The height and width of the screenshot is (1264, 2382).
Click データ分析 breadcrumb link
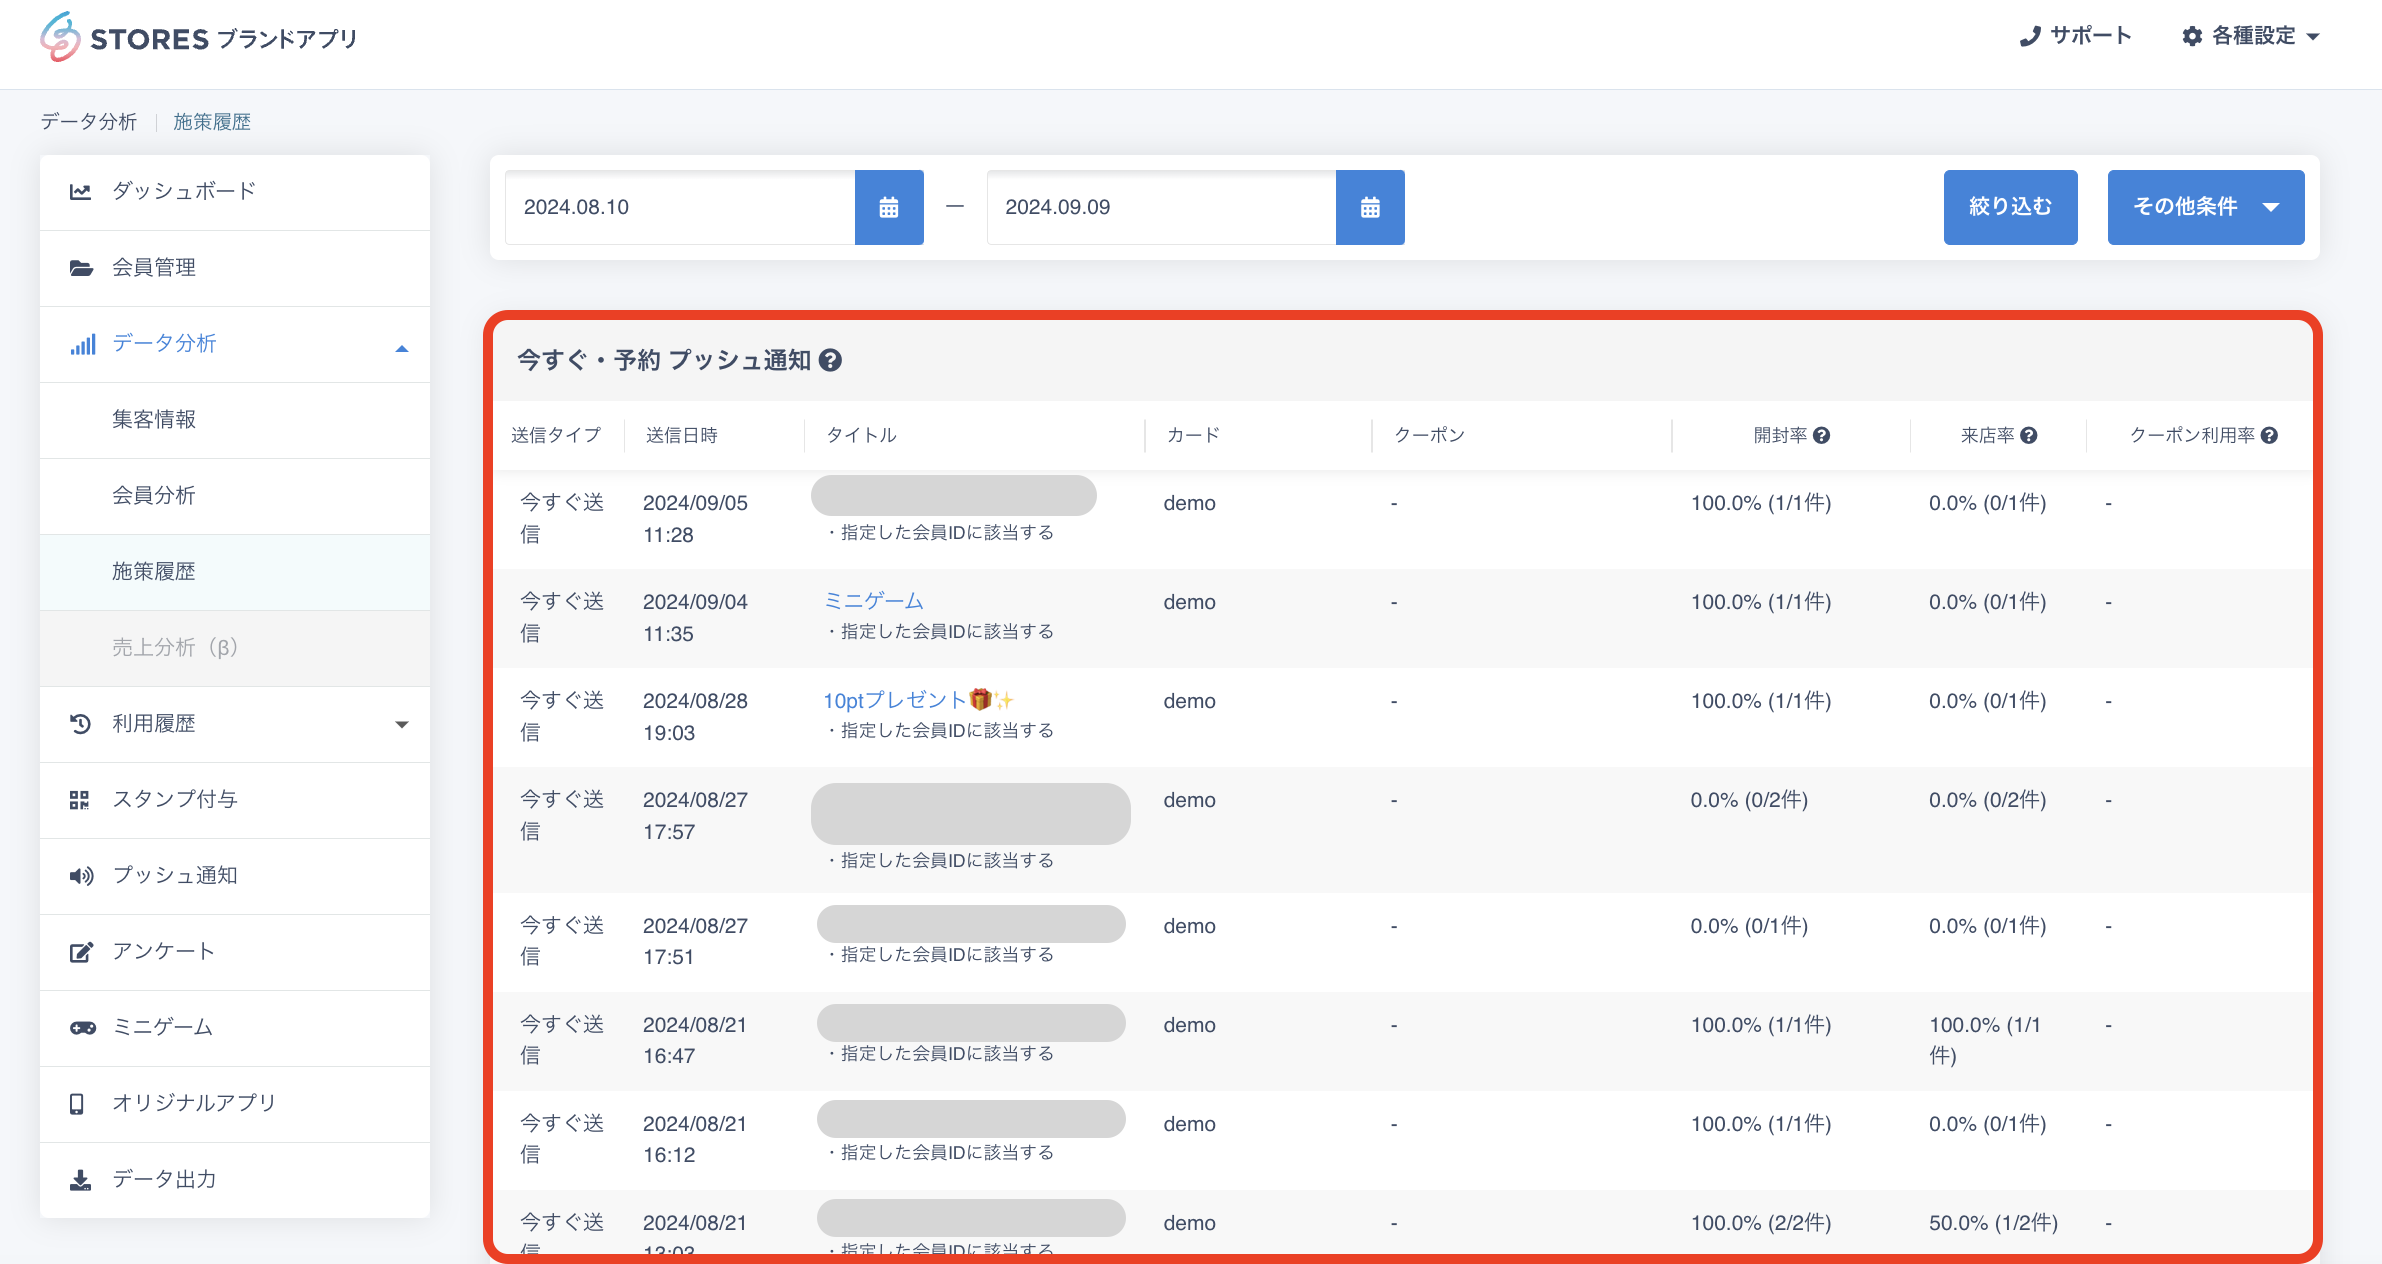click(88, 122)
